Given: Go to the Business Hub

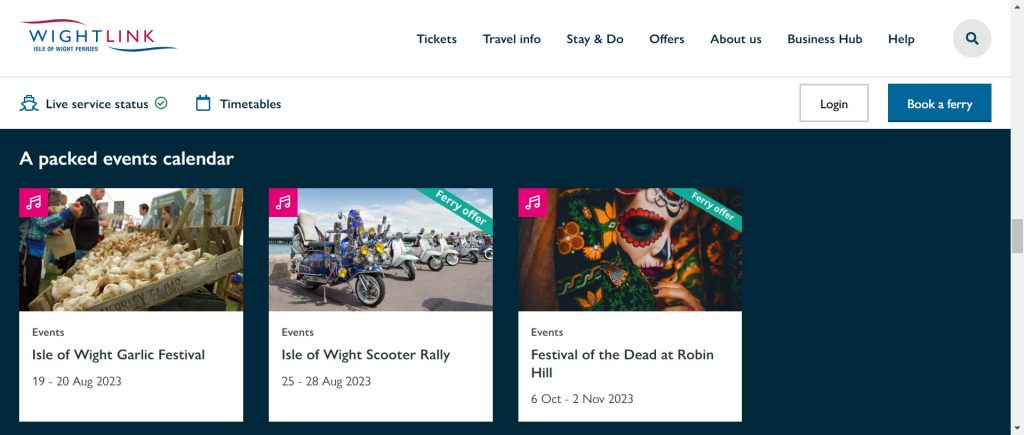Looking at the screenshot, I should [x=824, y=39].
